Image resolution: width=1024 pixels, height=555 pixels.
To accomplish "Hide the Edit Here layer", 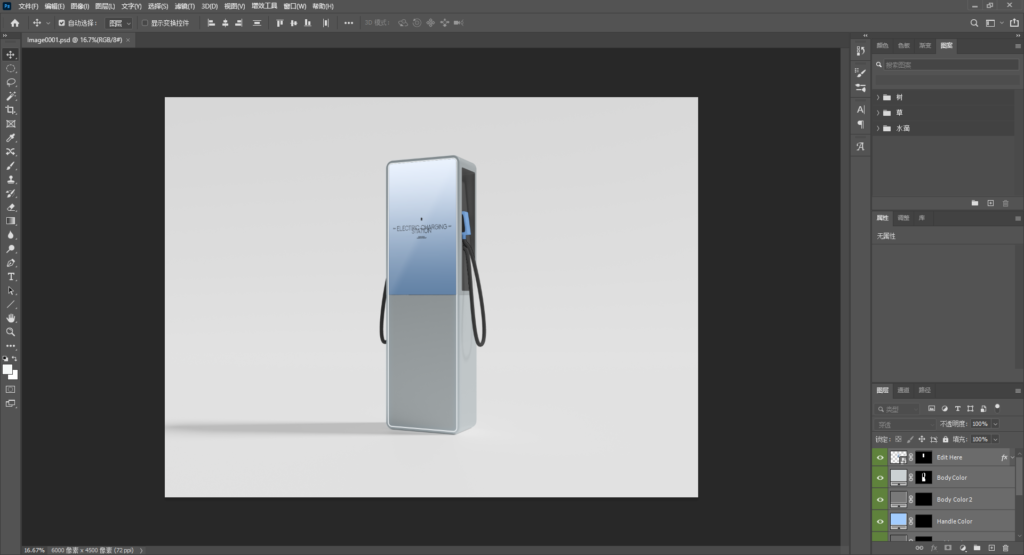I will pyautogui.click(x=880, y=457).
